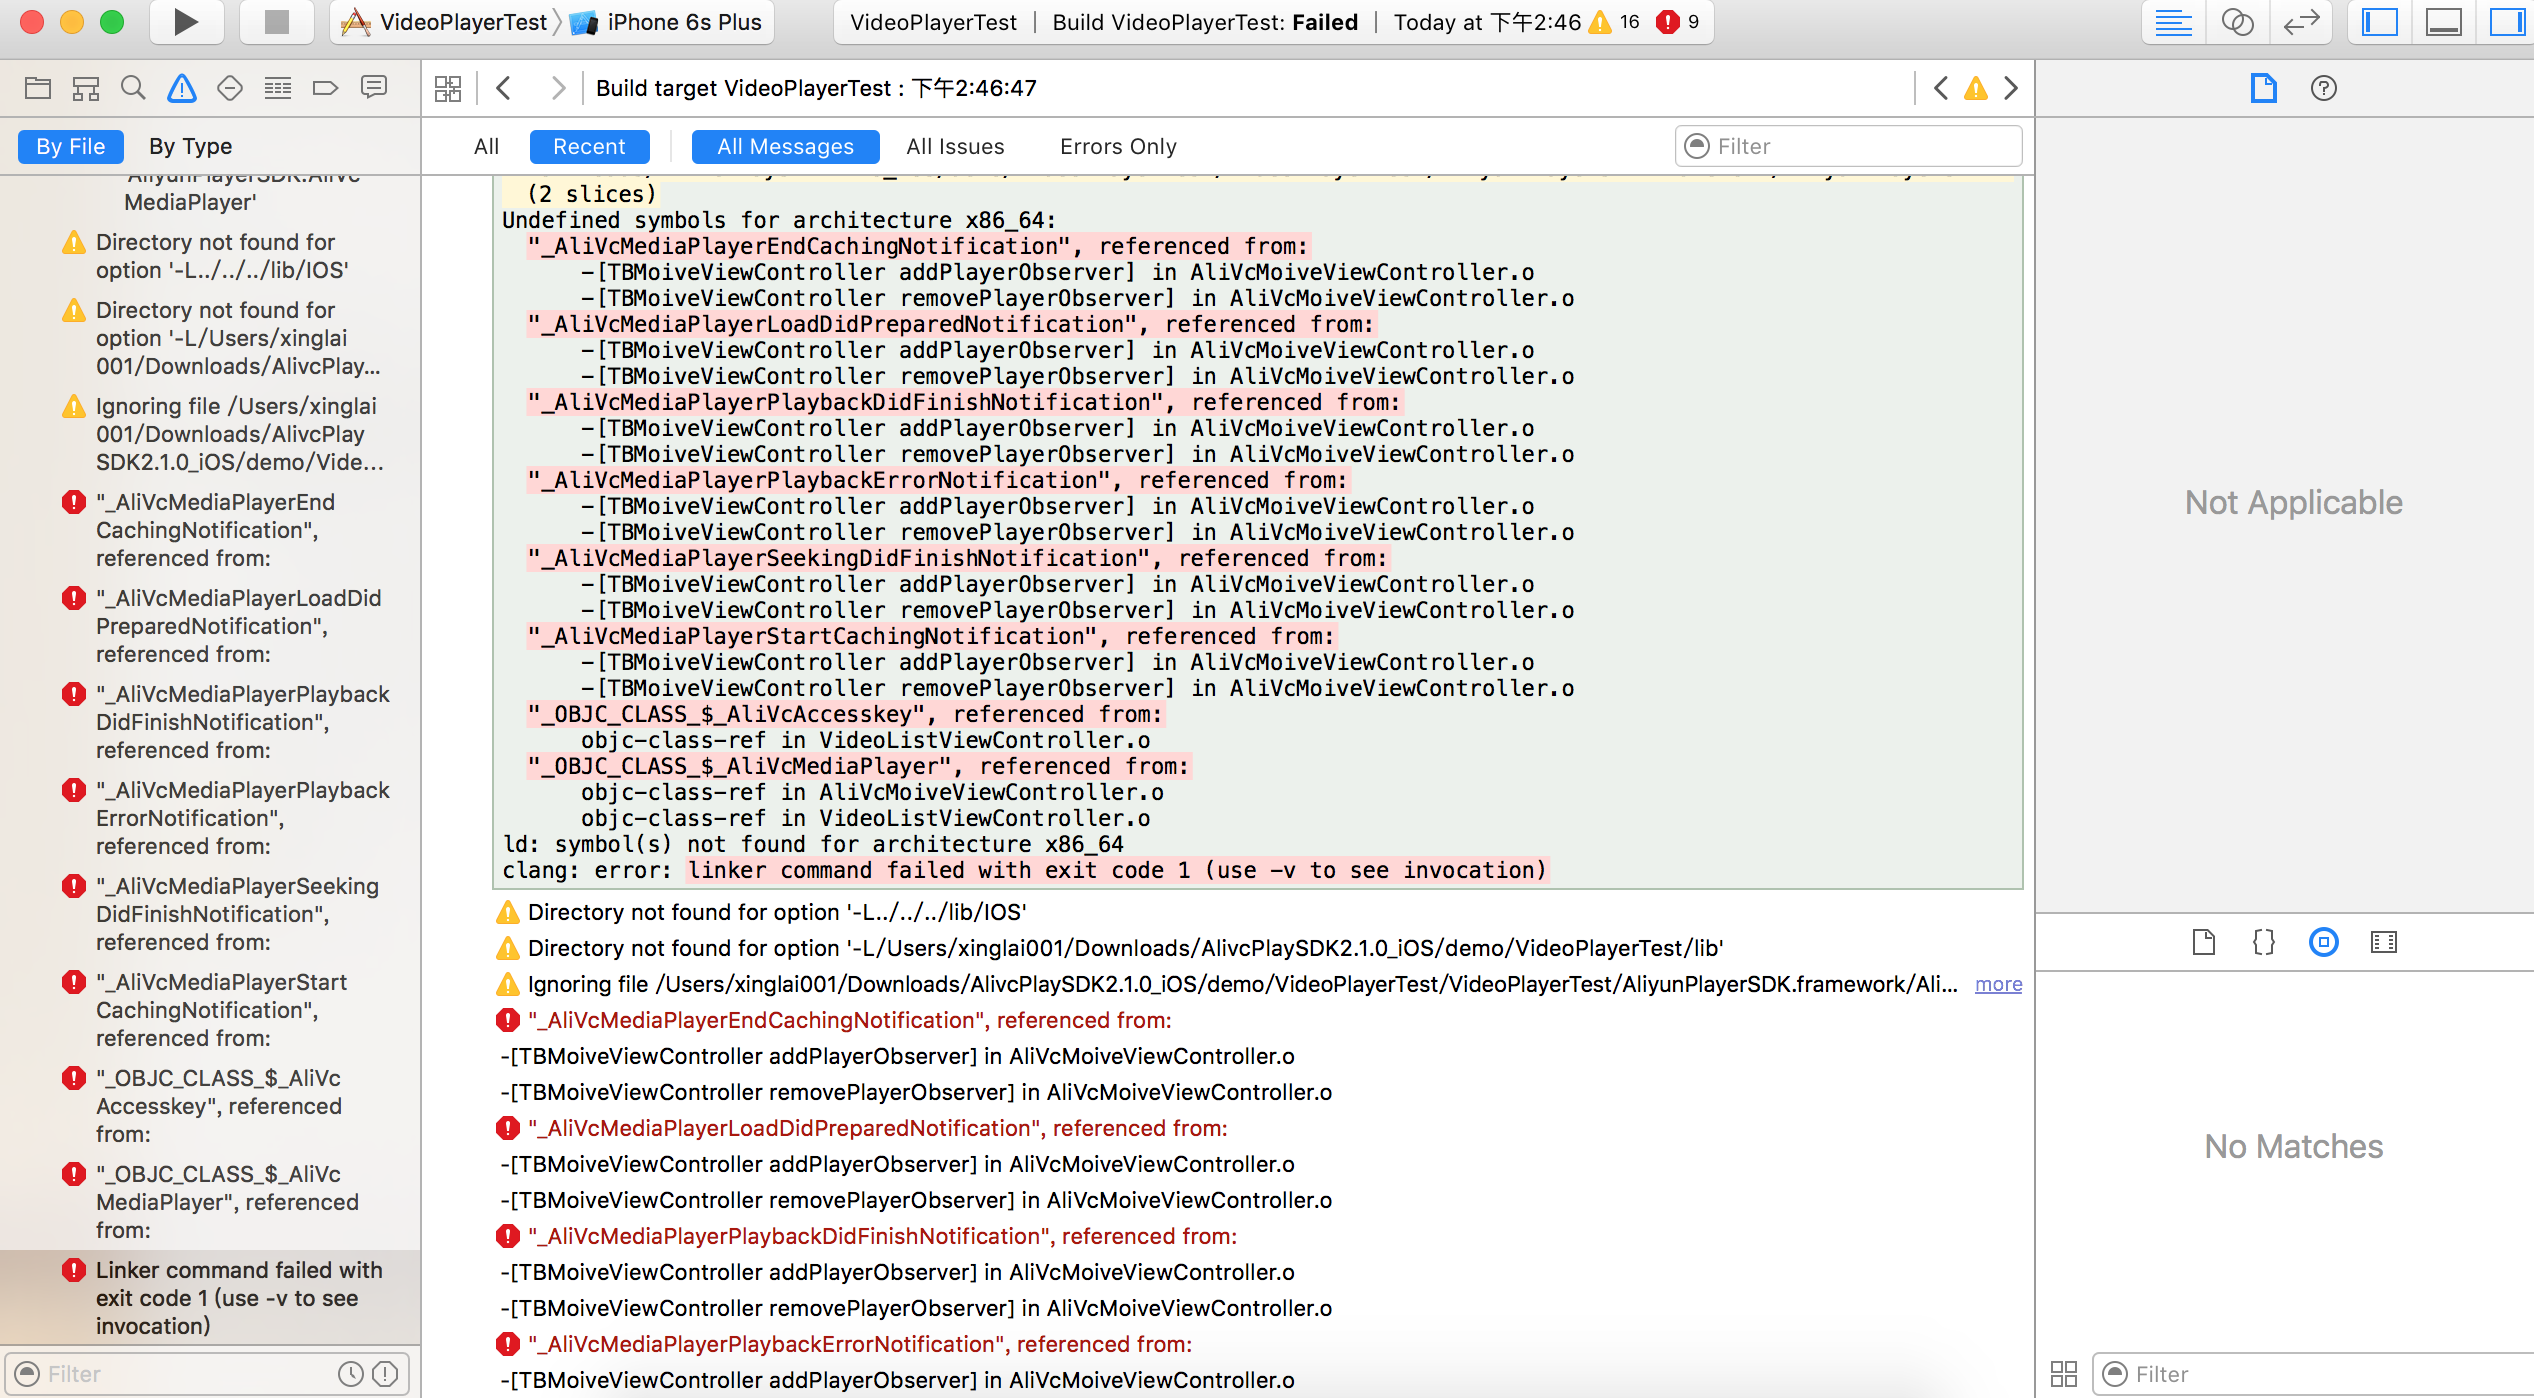This screenshot has width=2534, height=1398.
Task: Choose the iPhone 6s Plus destination
Action: pos(668,22)
